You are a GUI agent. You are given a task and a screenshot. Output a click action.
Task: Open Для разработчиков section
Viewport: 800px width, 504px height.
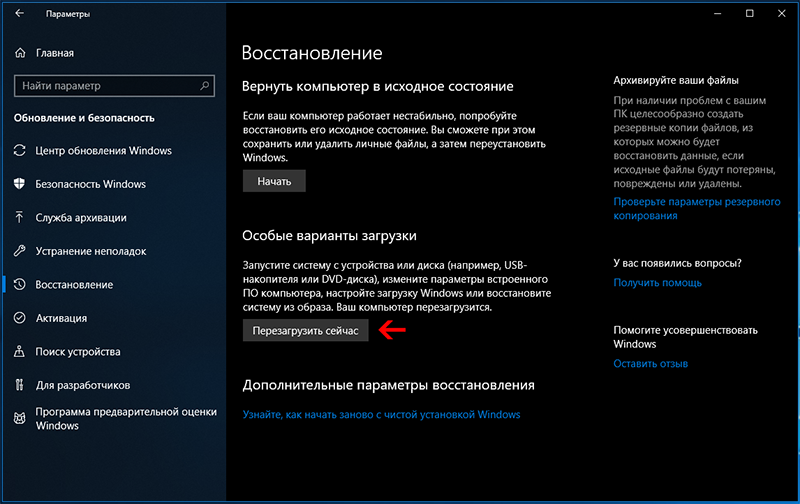click(83, 385)
